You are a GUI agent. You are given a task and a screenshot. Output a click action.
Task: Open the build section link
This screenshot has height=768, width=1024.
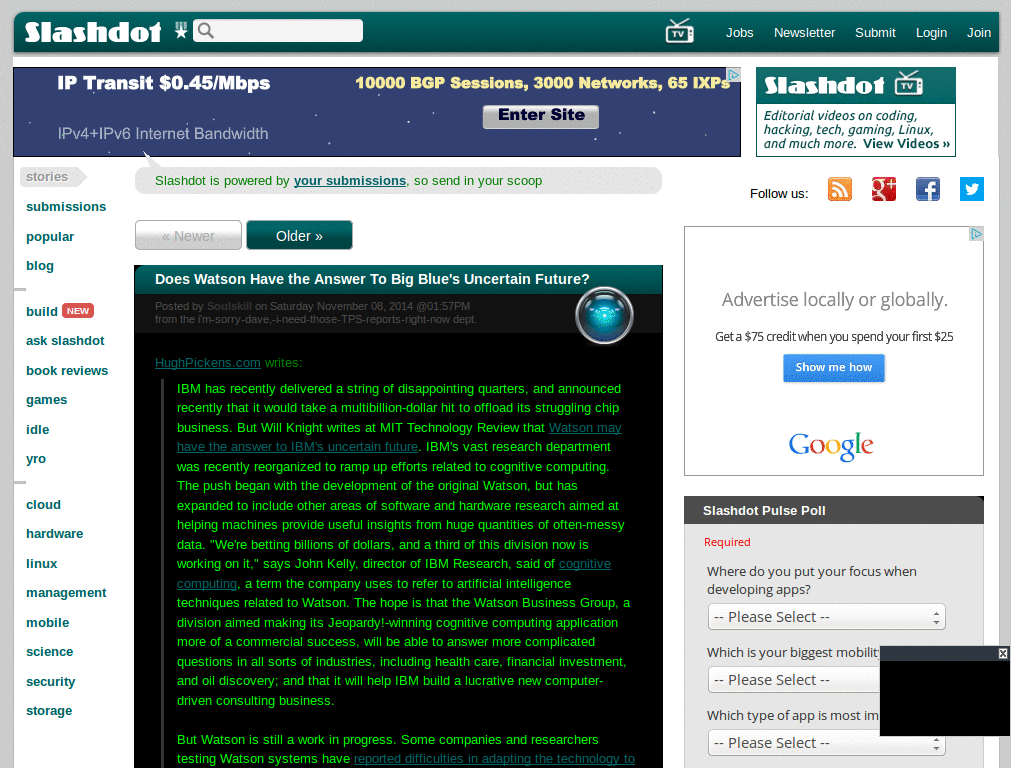click(x=42, y=312)
